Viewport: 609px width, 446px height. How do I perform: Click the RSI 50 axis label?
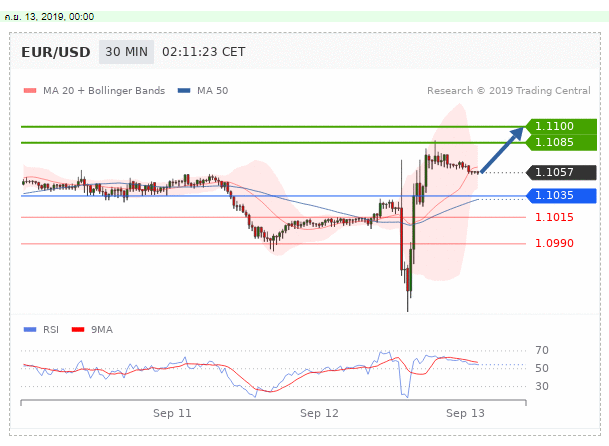[x=542, y=368]
